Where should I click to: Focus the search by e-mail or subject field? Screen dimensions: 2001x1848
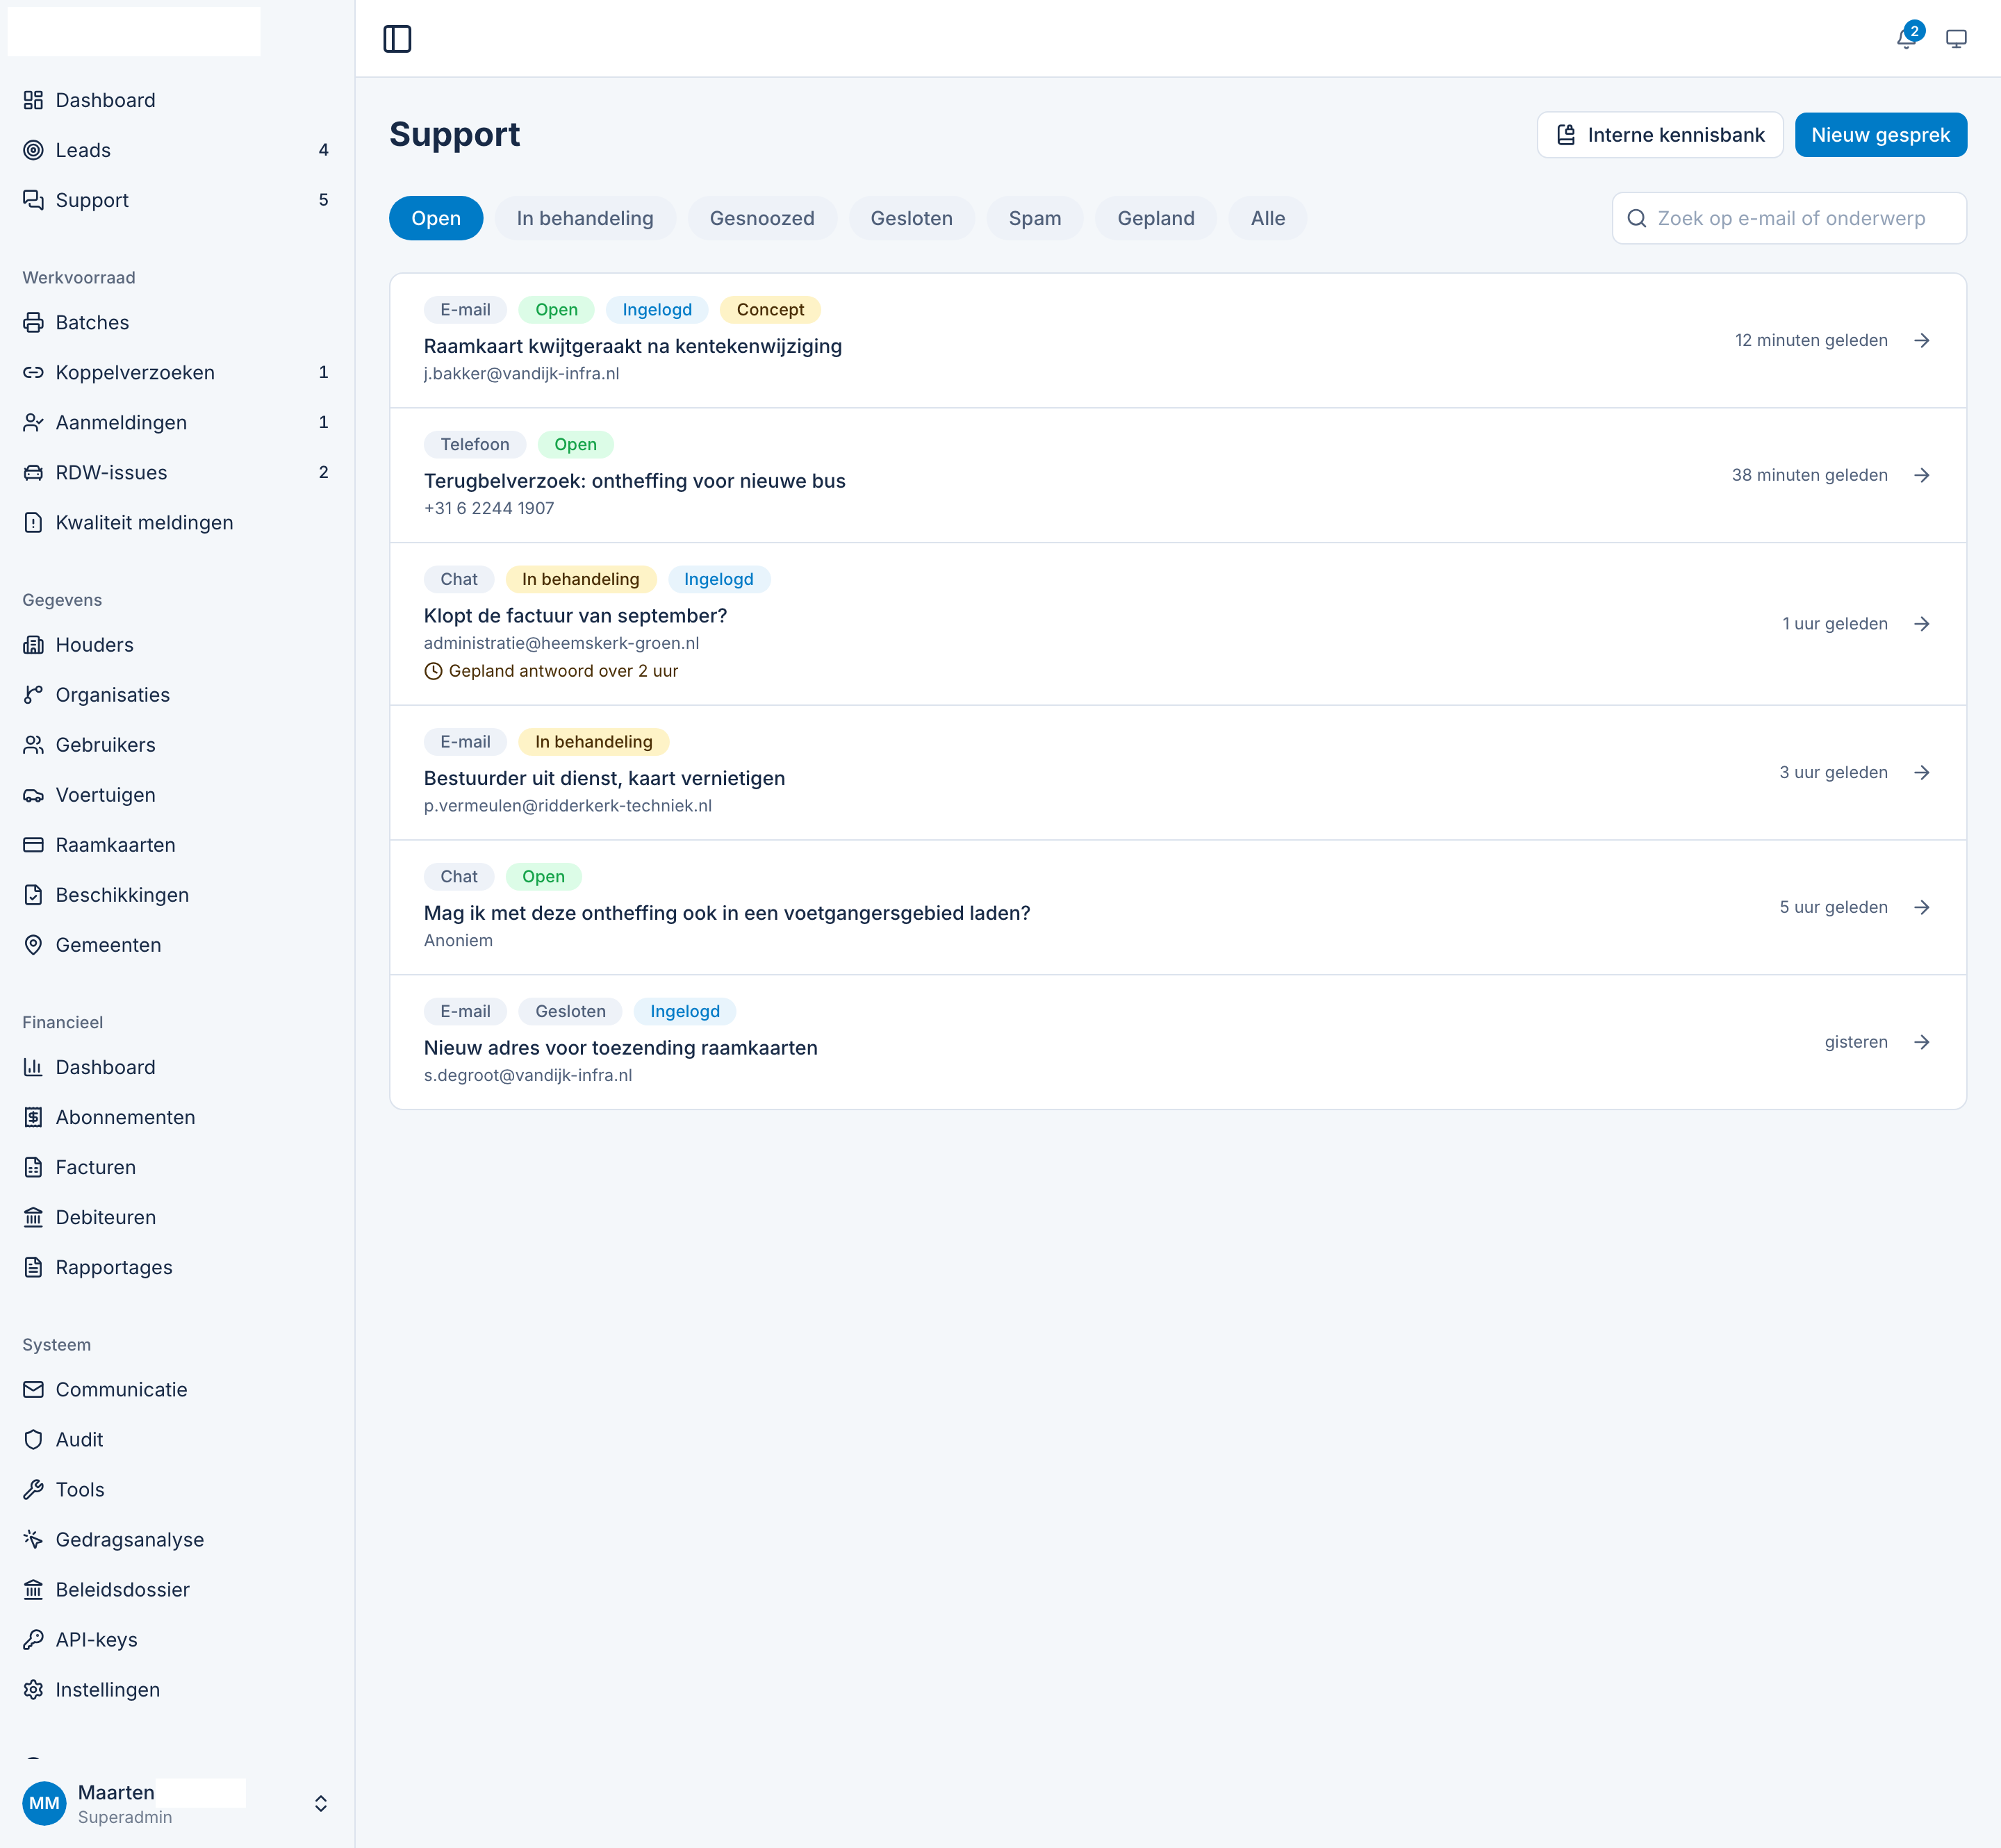(x=1789, y=218)
